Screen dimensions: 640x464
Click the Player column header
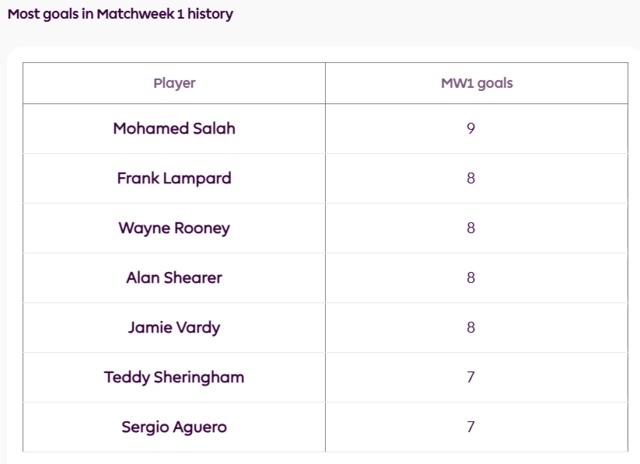tap(174, 83)
